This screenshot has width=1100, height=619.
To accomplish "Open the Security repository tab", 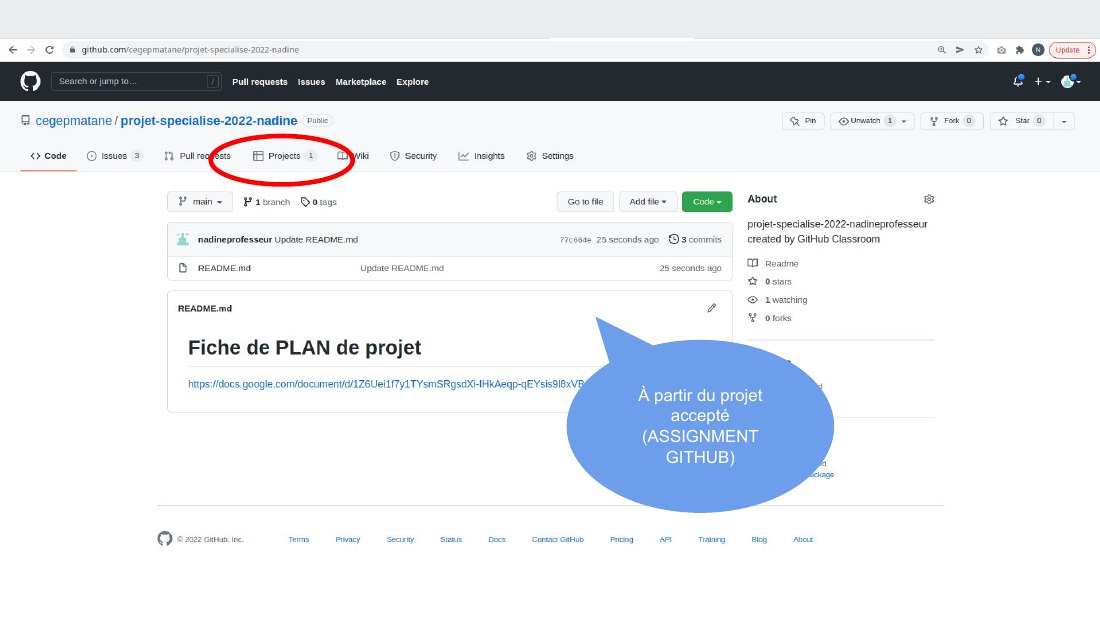I will [x=413, y=156].
